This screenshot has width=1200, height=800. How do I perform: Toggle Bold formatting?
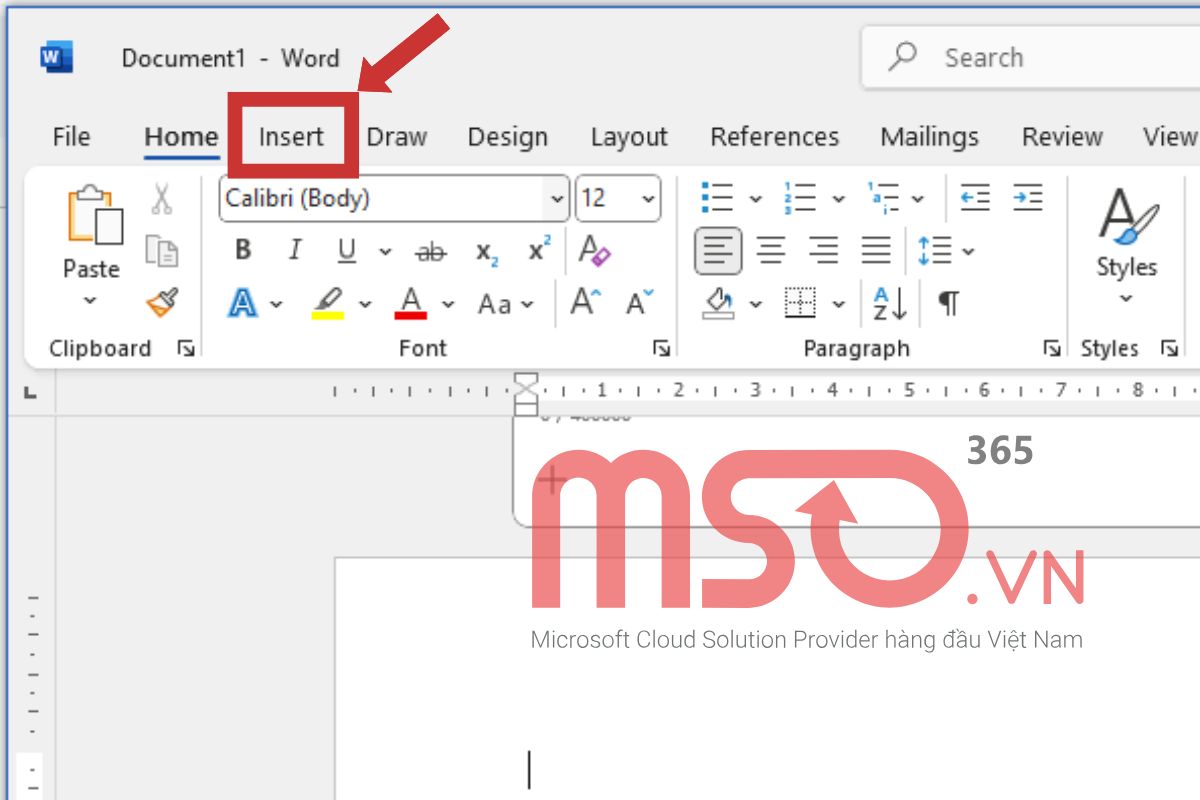point(243,250)
